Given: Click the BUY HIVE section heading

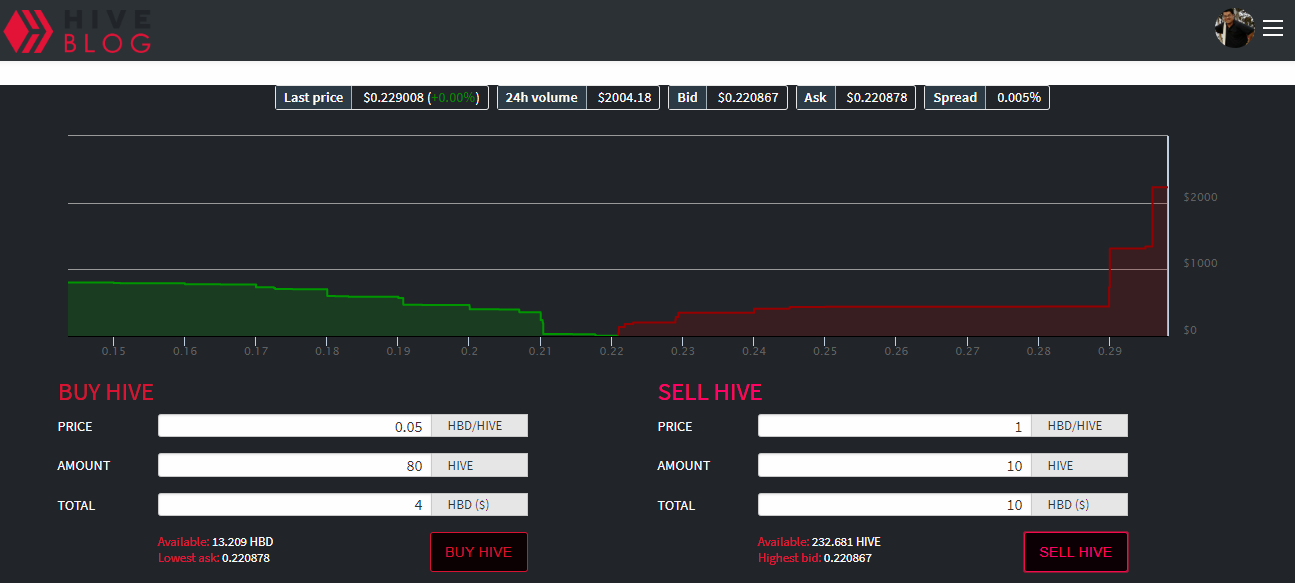Looking at the screenshot, I should (106, 392).
